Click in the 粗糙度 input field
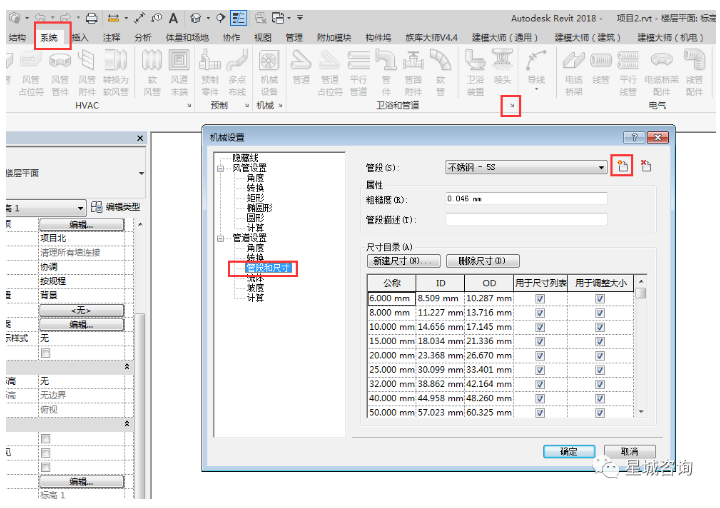The image size is (720, 508). click(x=526, y=199)
